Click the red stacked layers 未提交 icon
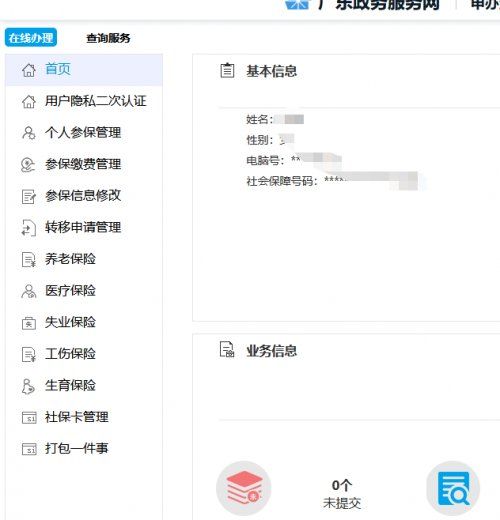The image size is (500, 520). pos(244,488)
